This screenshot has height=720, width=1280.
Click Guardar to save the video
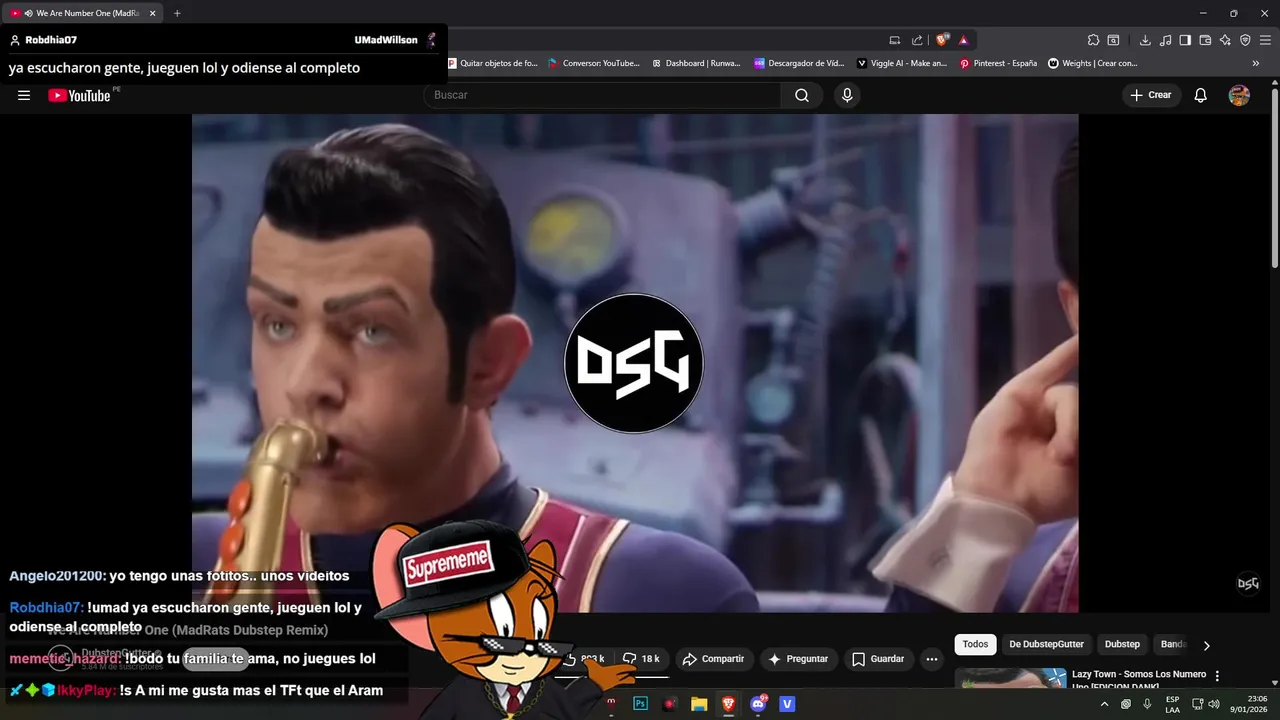(x=878, y=659)
